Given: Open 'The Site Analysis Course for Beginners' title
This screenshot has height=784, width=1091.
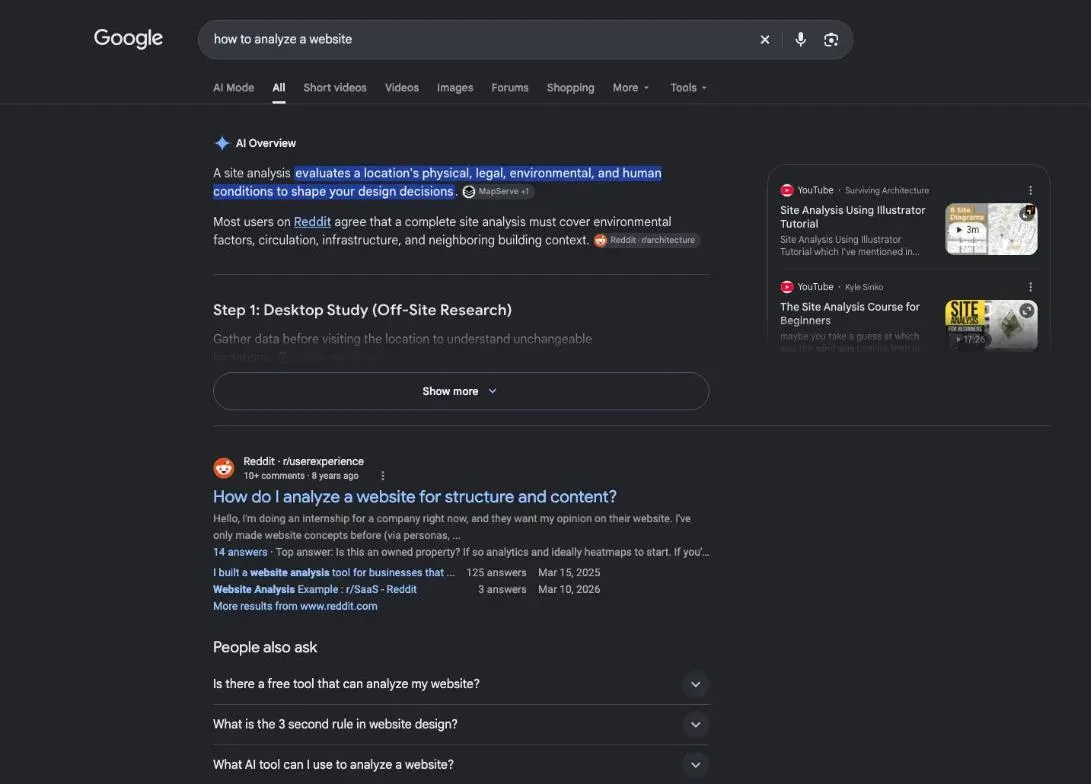Looking at the screenshot, I should [x=850, y=314].
